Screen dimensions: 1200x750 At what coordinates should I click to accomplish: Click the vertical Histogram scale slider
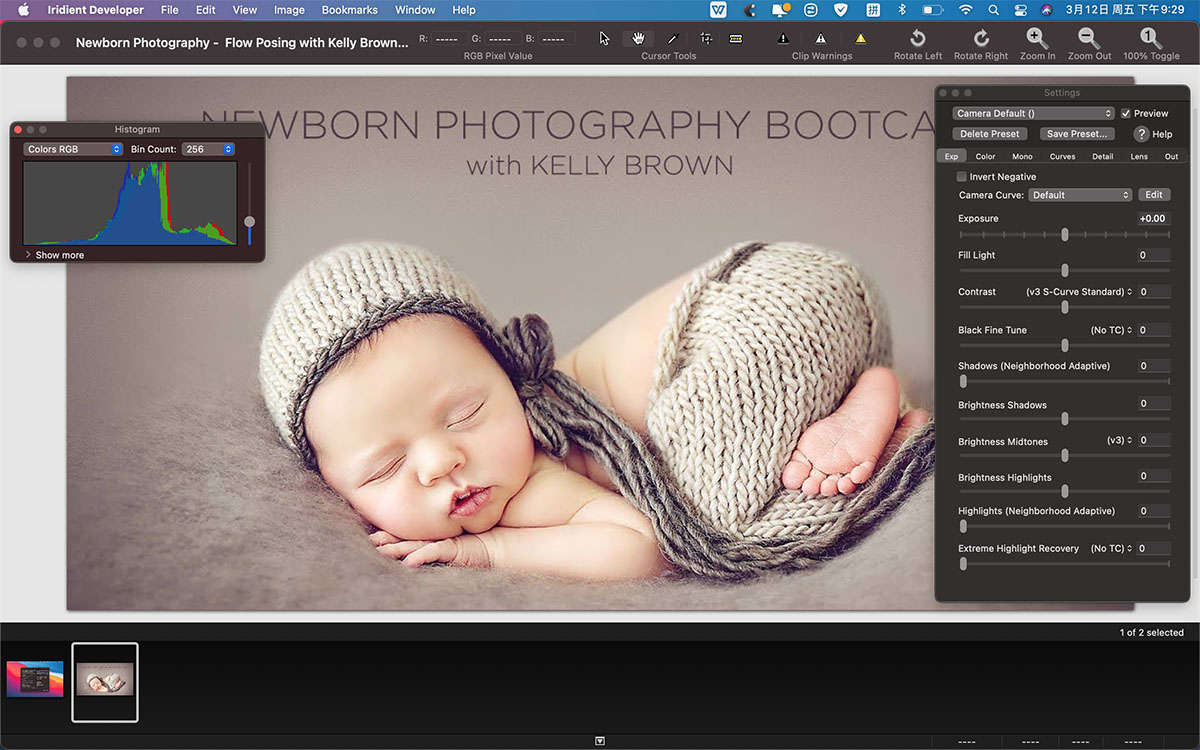click(249, 221)
